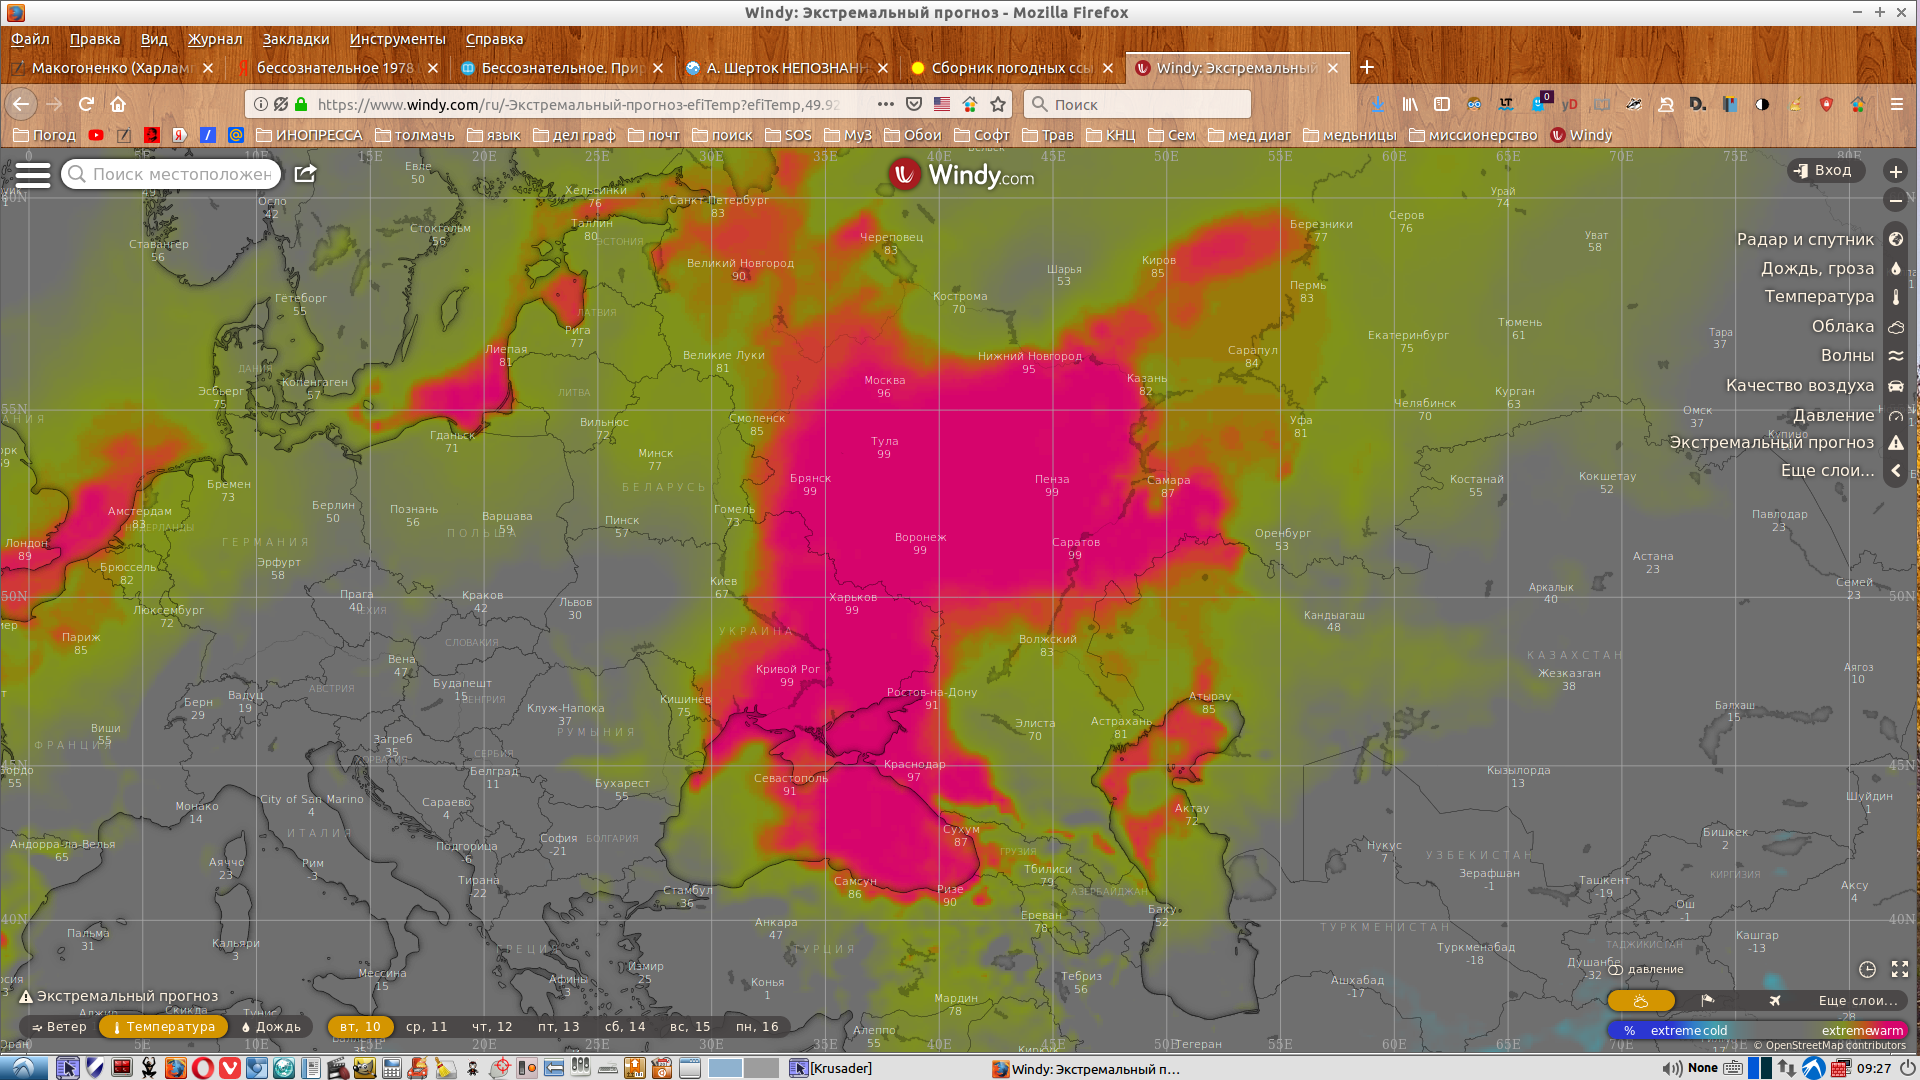Open the Журнал menu

[x=215, y=39]
